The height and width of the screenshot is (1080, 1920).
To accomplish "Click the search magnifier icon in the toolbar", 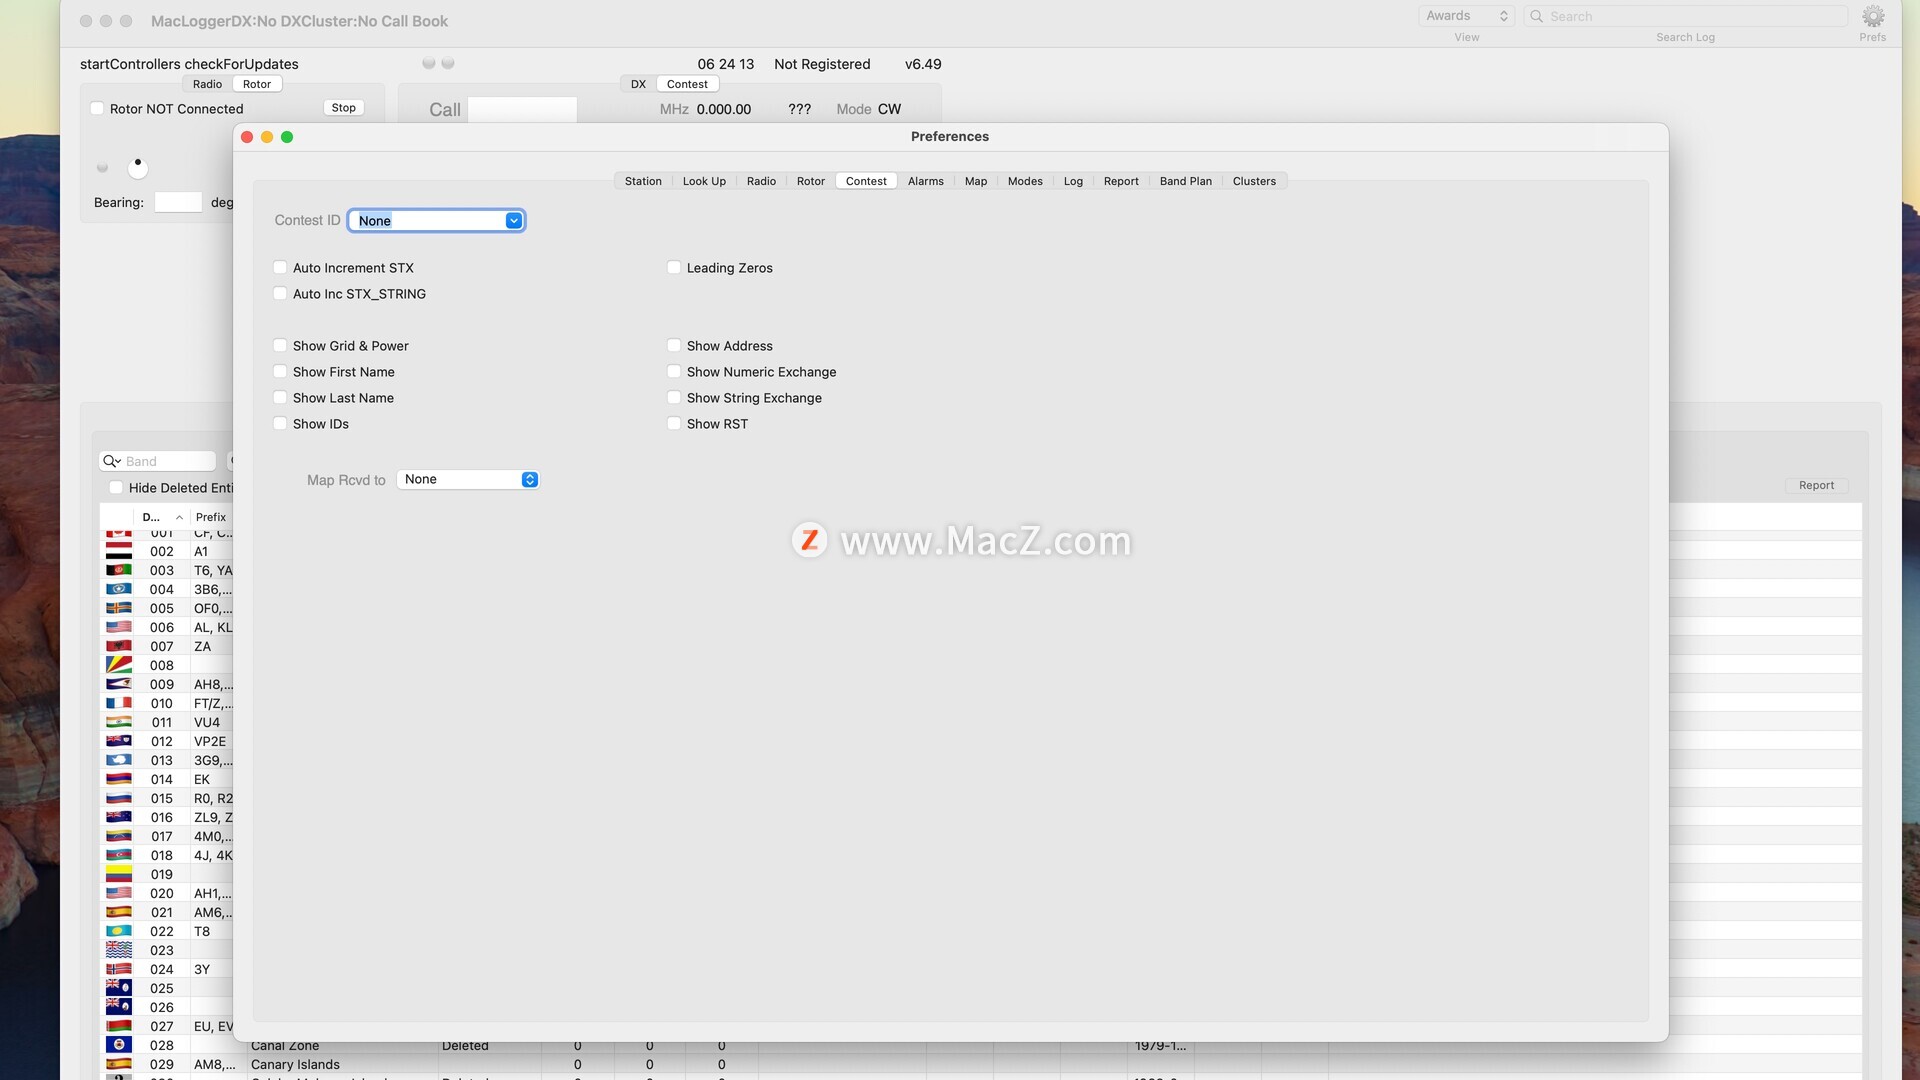I will click(1537, 16).
